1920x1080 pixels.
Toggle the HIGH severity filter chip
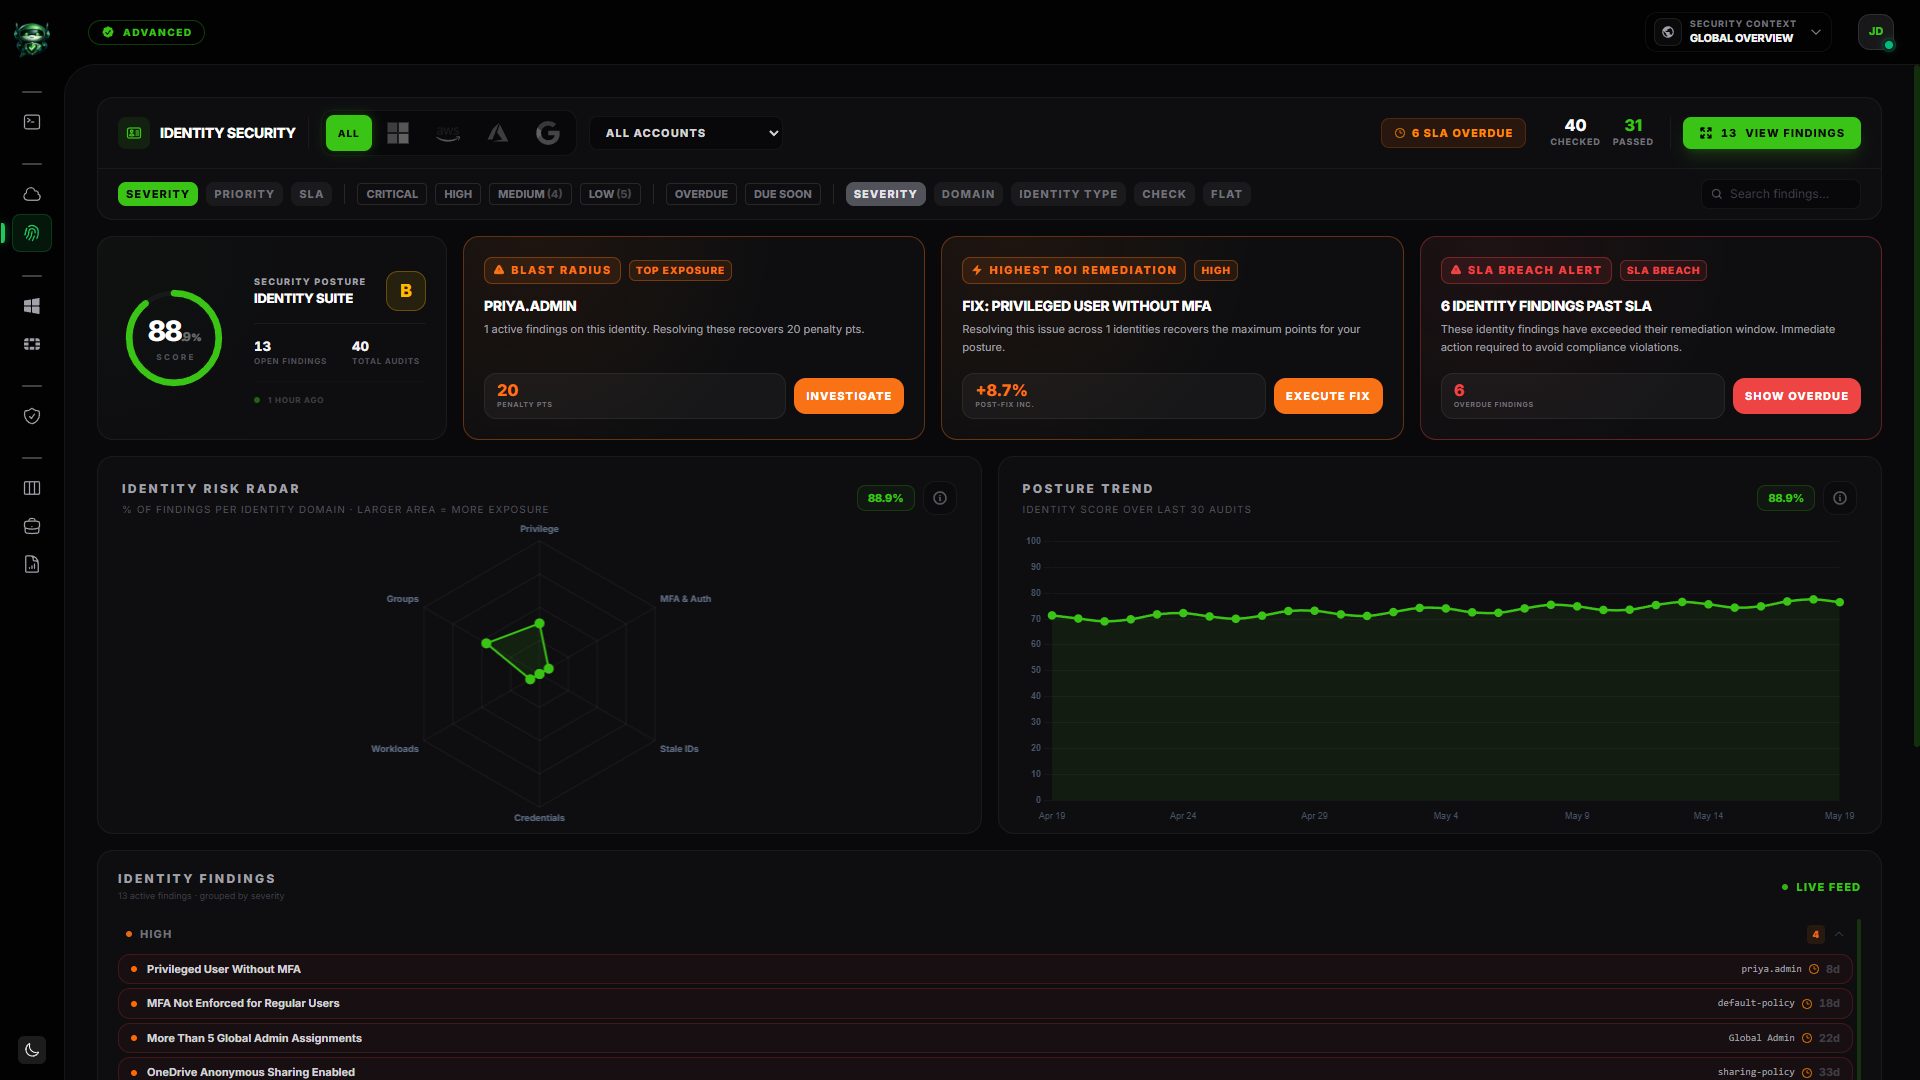(458, 194)
